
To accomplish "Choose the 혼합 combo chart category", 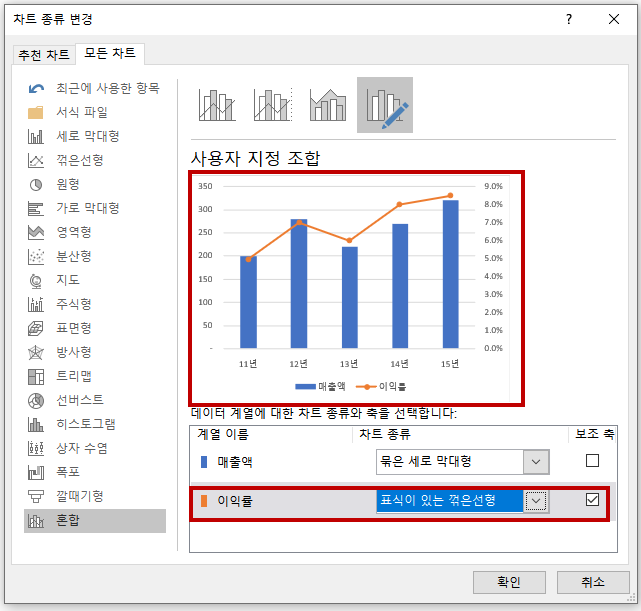I will [x=95, y=521].
